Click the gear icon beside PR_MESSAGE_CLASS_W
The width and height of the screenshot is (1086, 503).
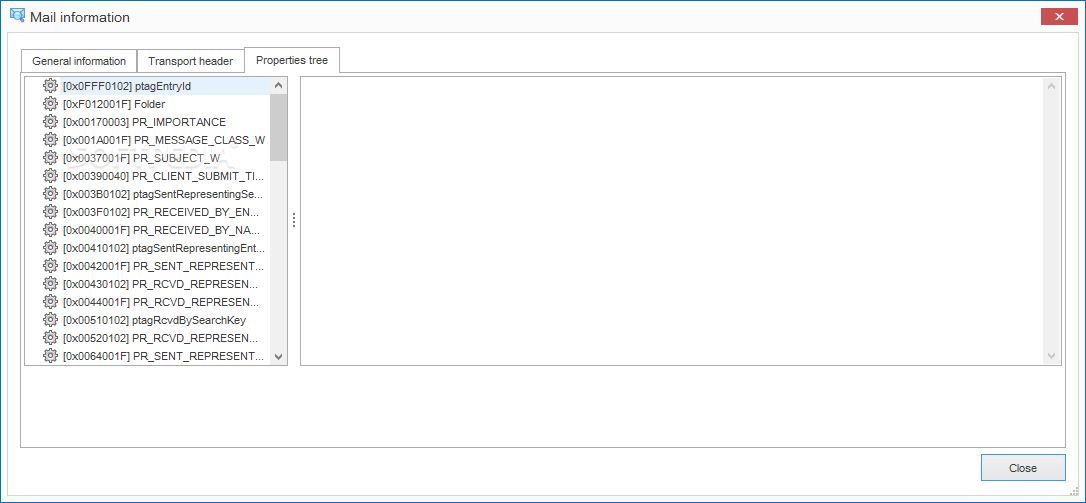50,140
